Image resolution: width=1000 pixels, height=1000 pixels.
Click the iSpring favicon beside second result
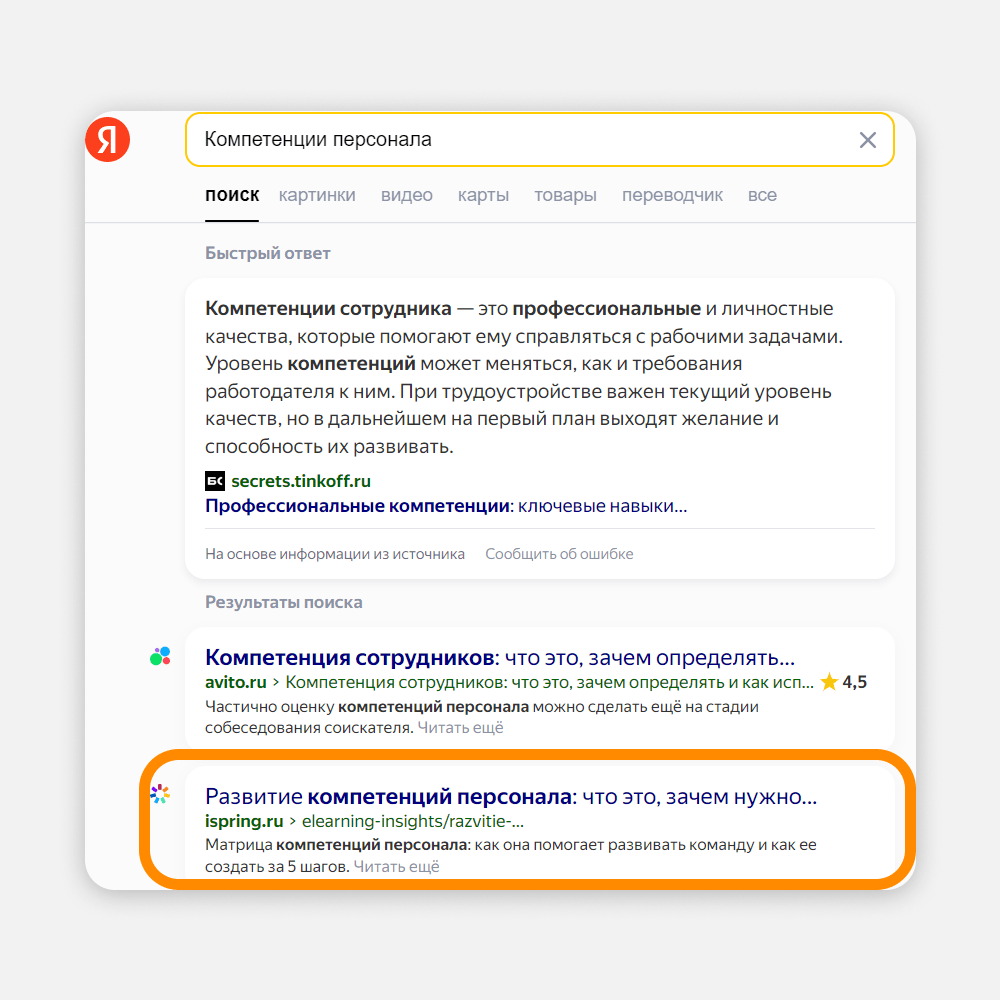click(x=160, y=794)
